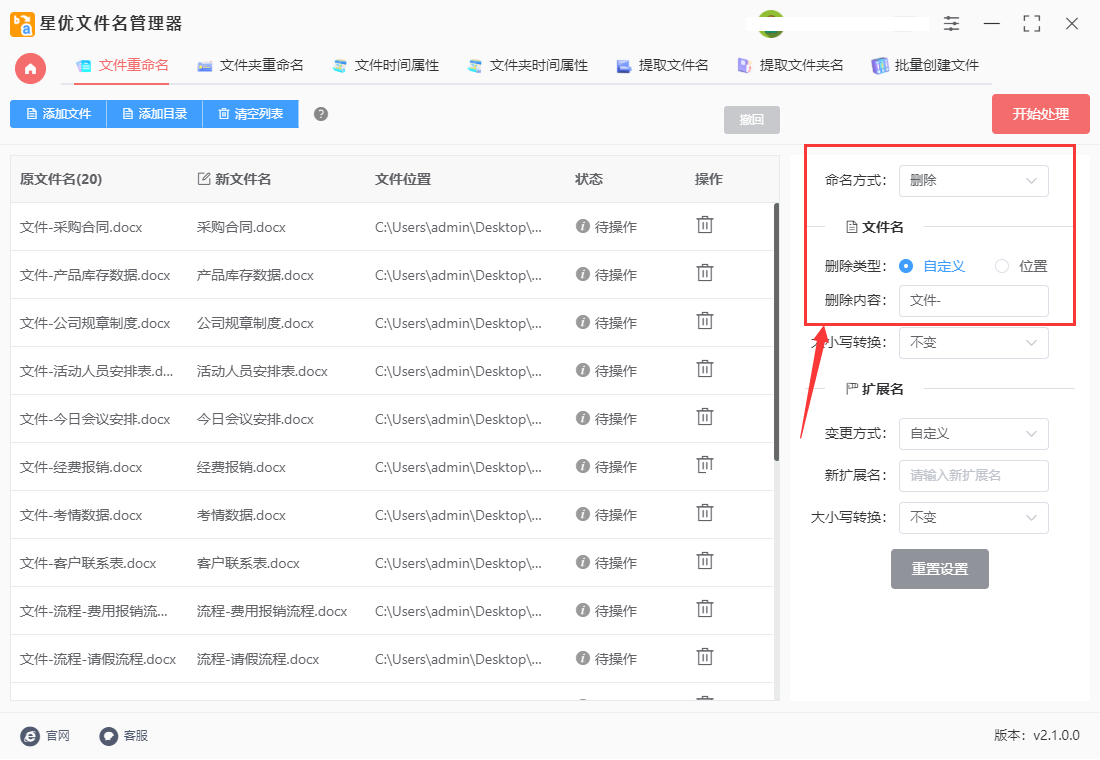Delete row 文件-采购合同.docx with trash icon
1100x760 pixels.
(704, 225)
